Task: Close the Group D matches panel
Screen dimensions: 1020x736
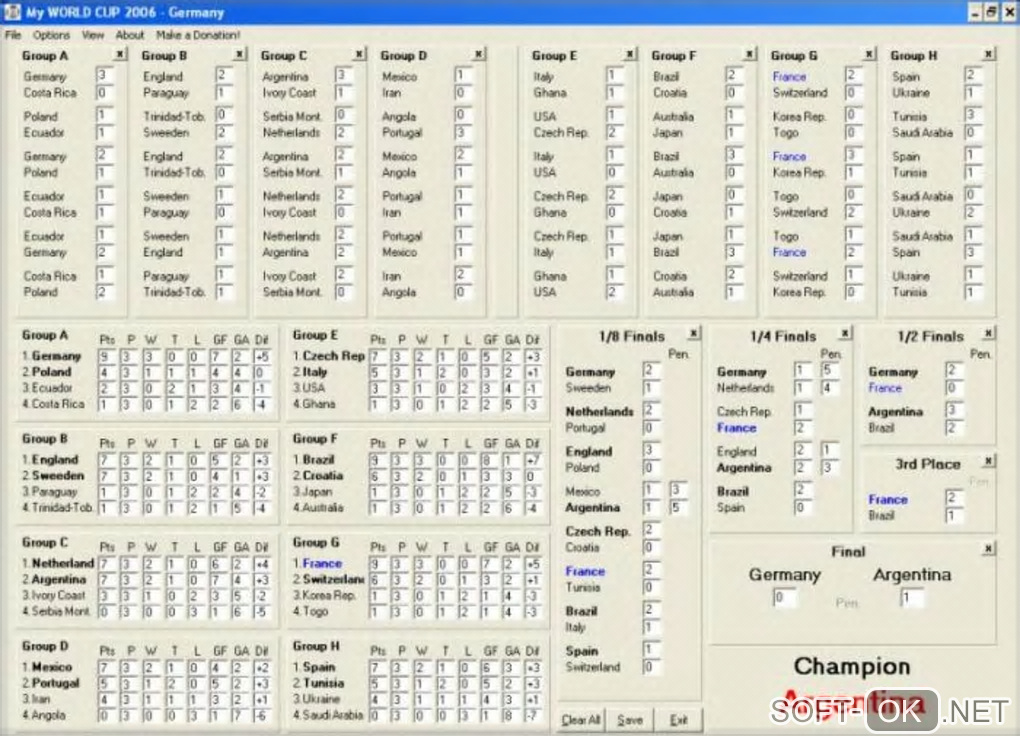Action: coord(479,55)
